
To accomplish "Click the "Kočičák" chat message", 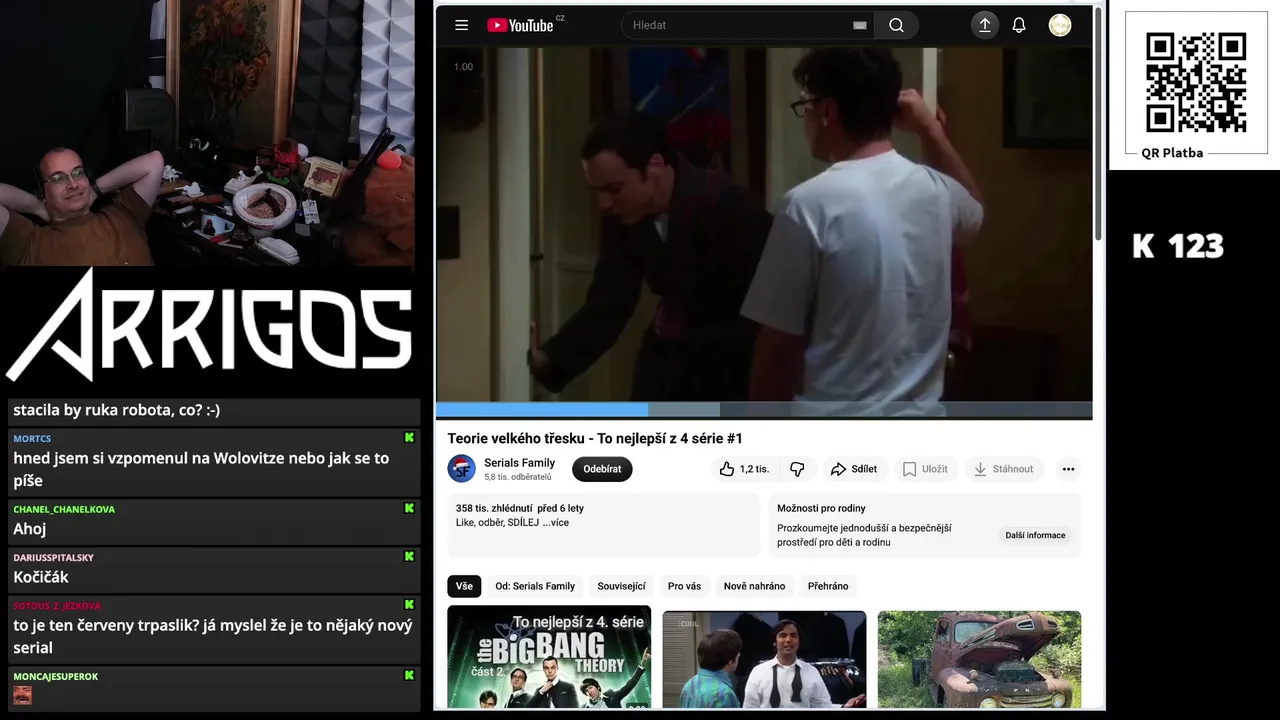I will click(41, 577).
